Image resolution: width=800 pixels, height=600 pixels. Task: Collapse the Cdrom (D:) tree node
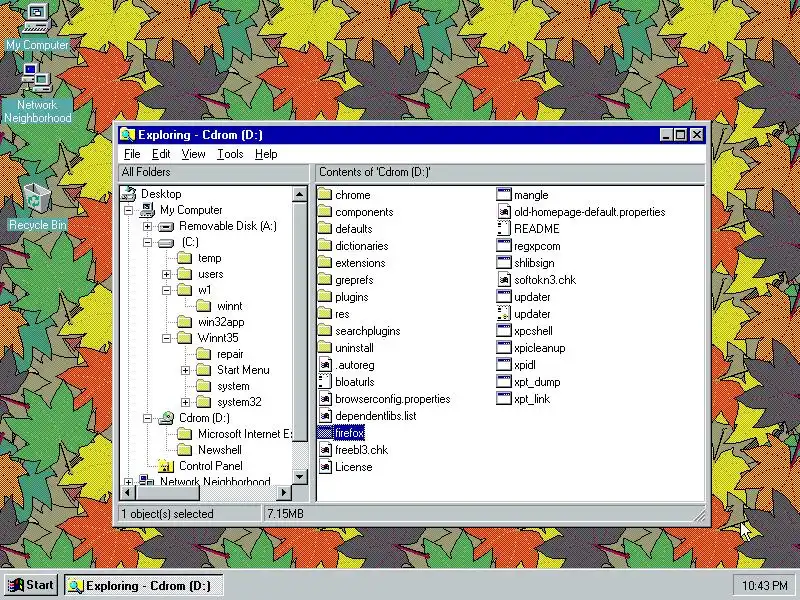coord(147,418)
